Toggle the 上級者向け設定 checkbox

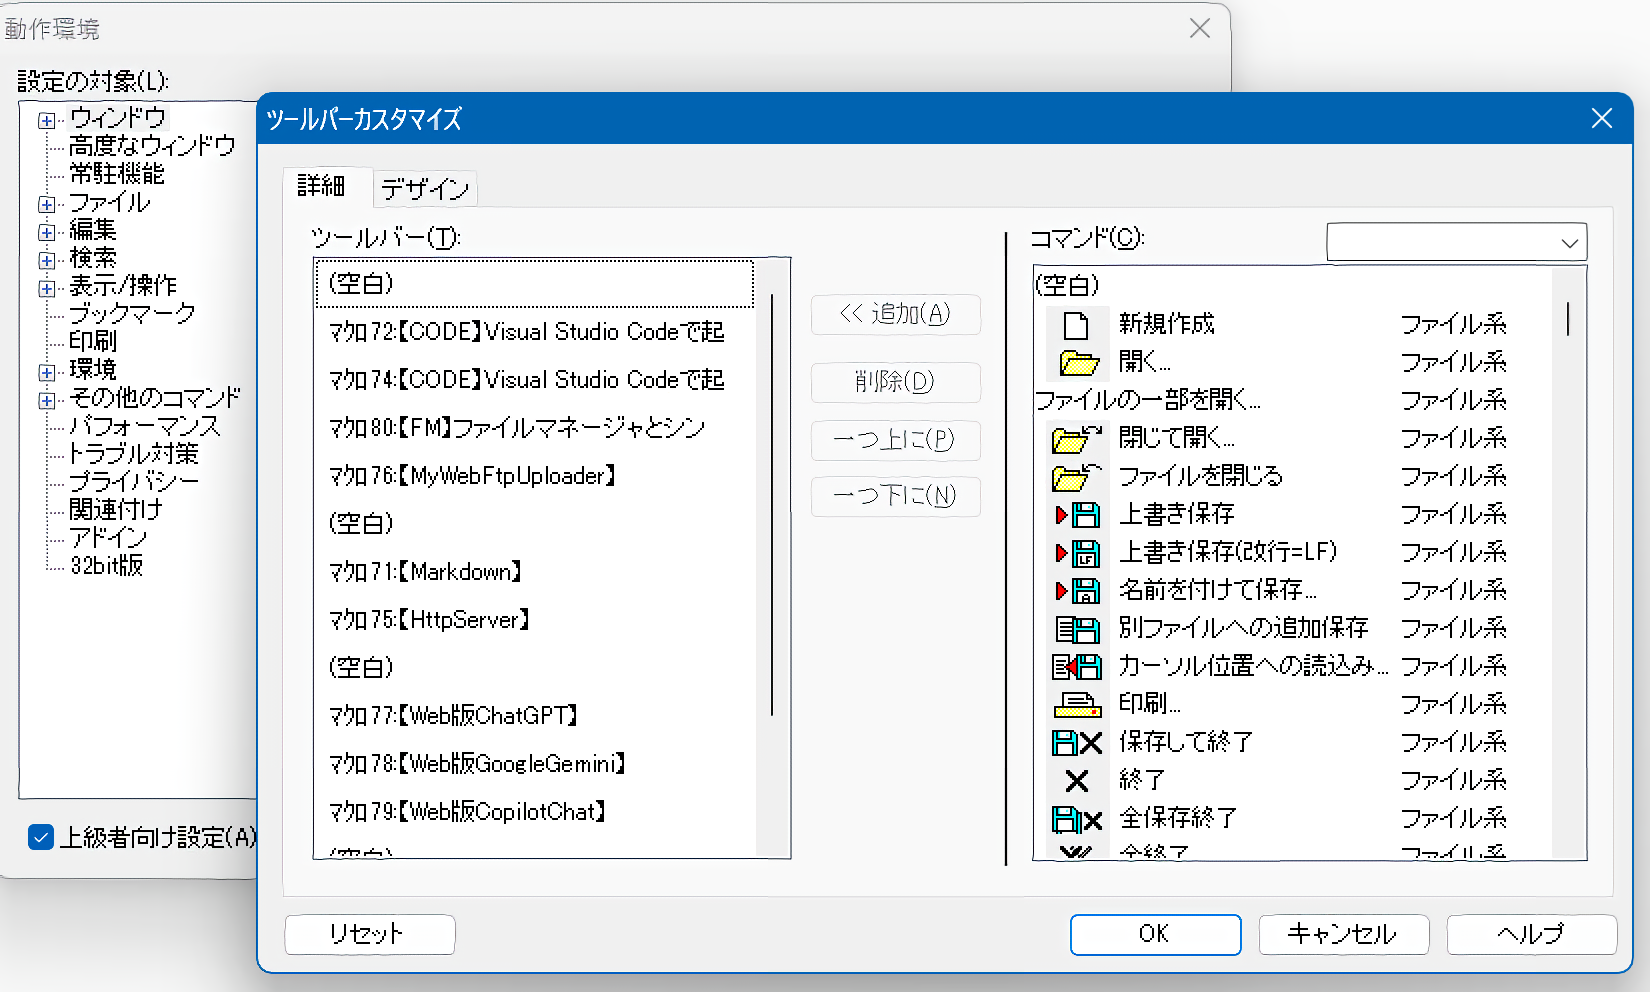41,837
